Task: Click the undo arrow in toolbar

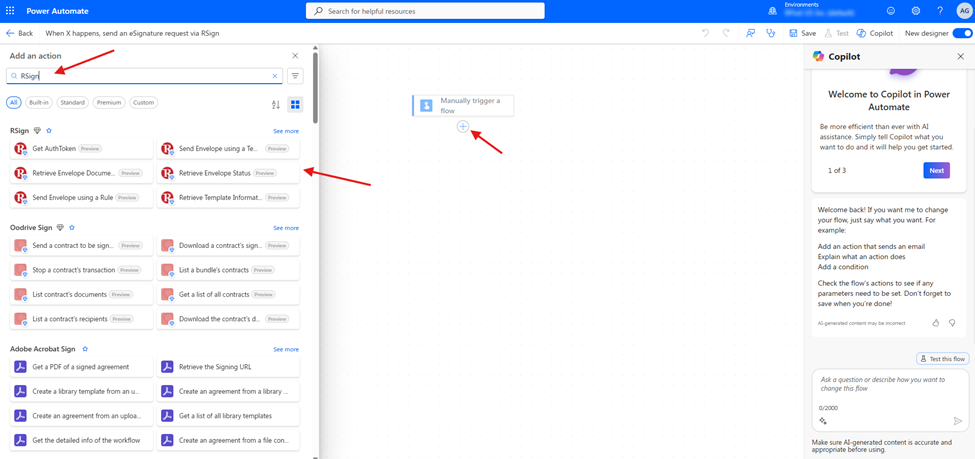Action: tap(705, 33)
